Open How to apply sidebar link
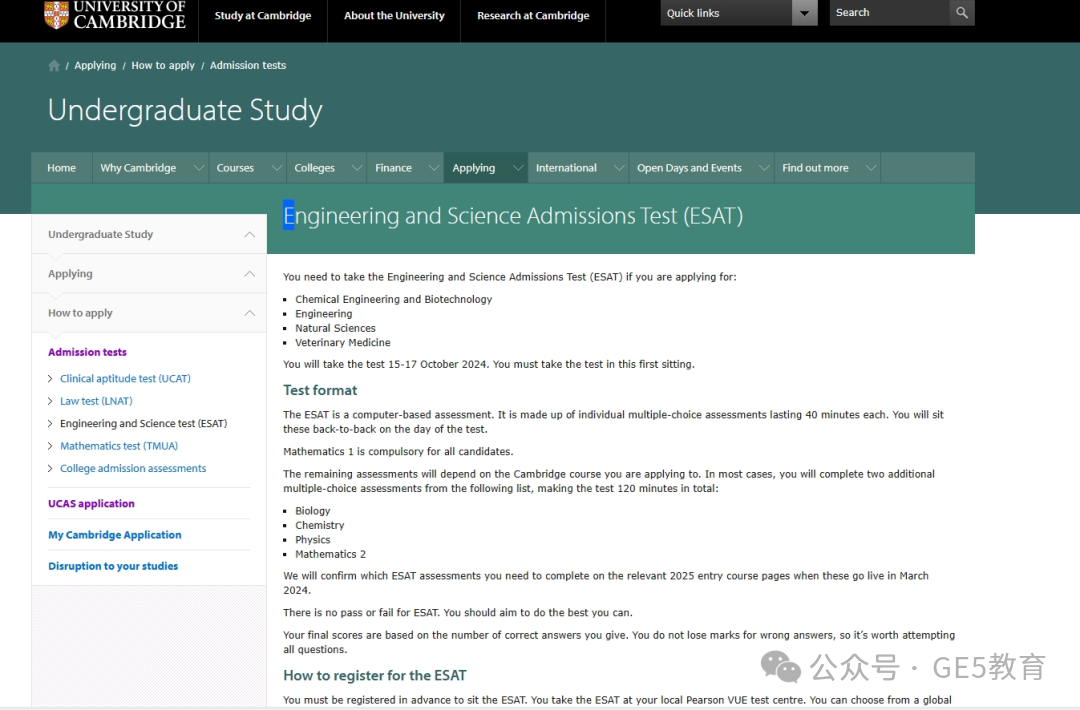 [81, 313]
